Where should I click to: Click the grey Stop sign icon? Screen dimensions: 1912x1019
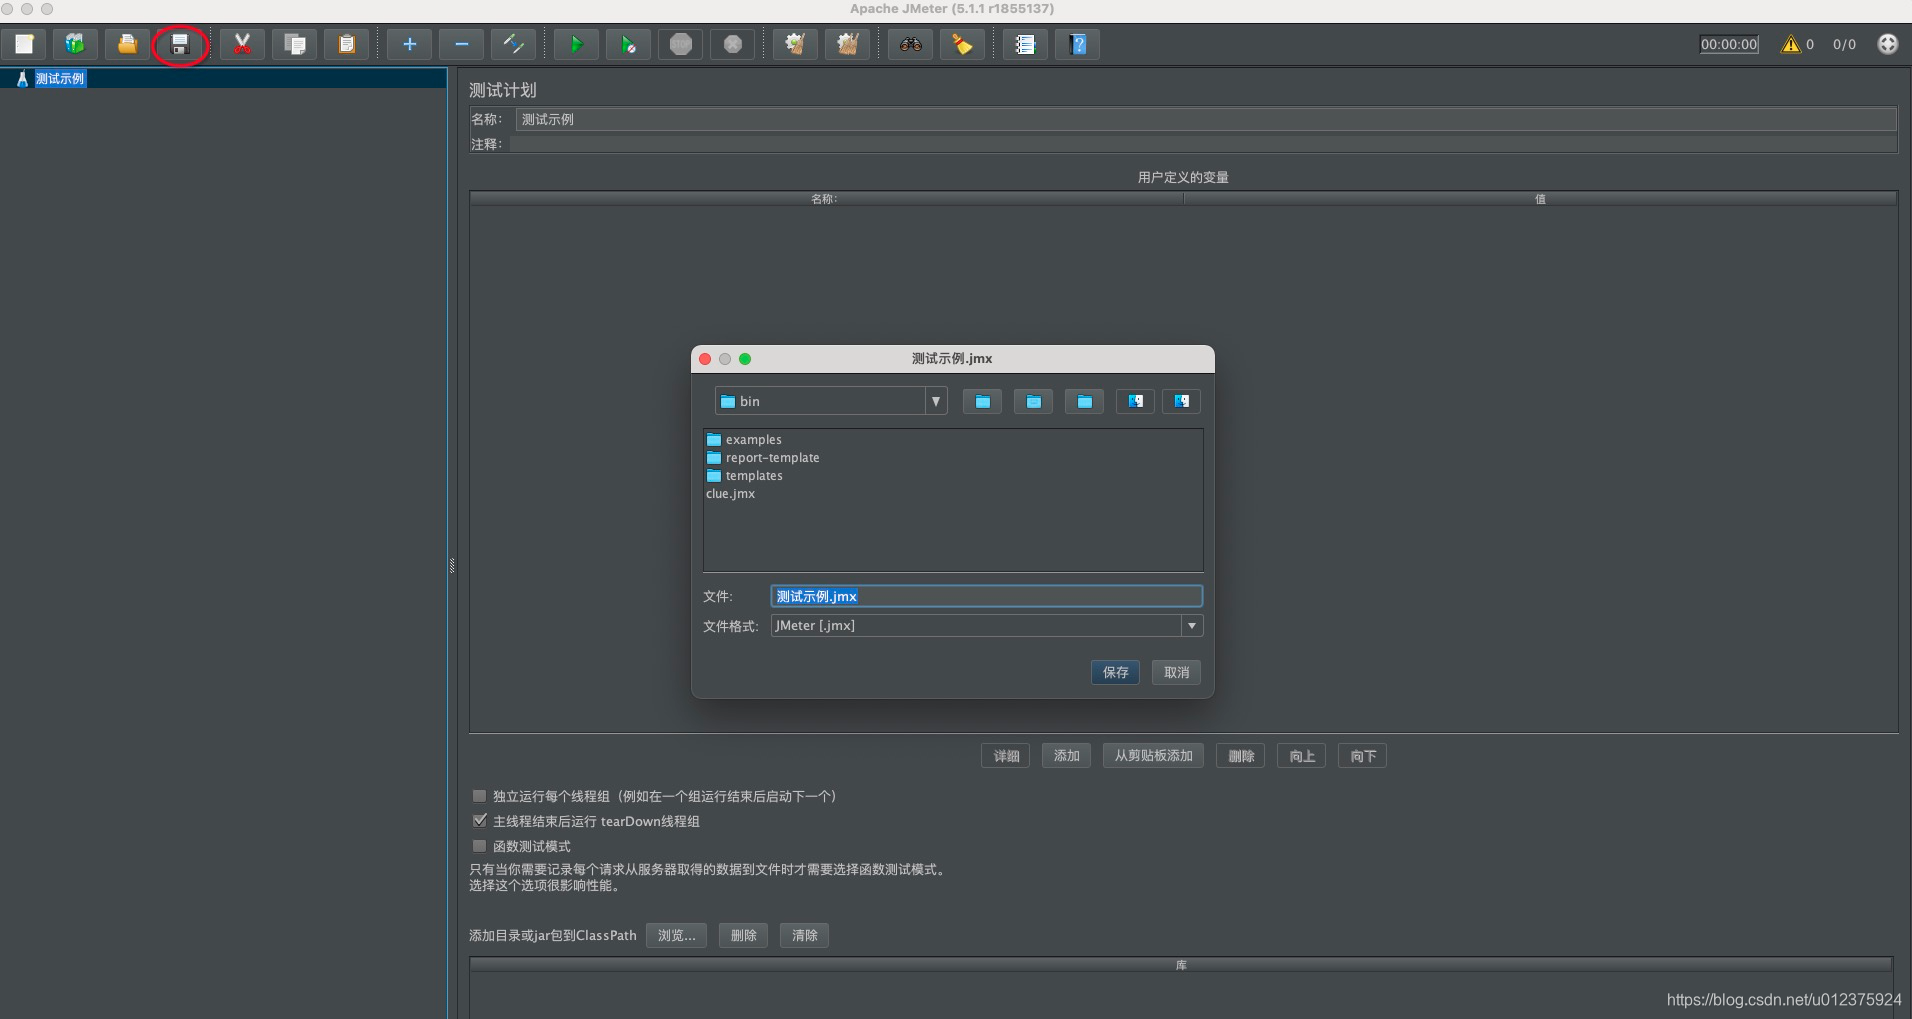tap(681, 44)
